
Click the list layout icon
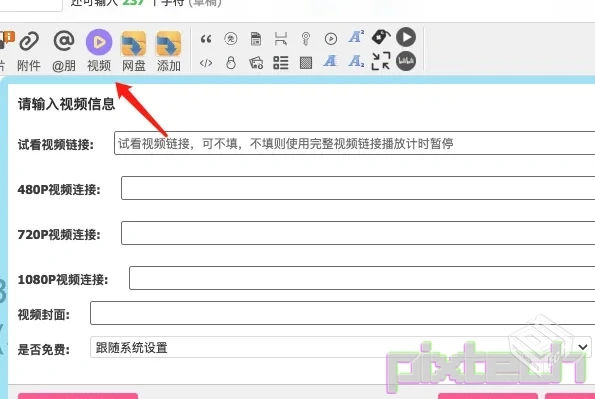(281, 63)
